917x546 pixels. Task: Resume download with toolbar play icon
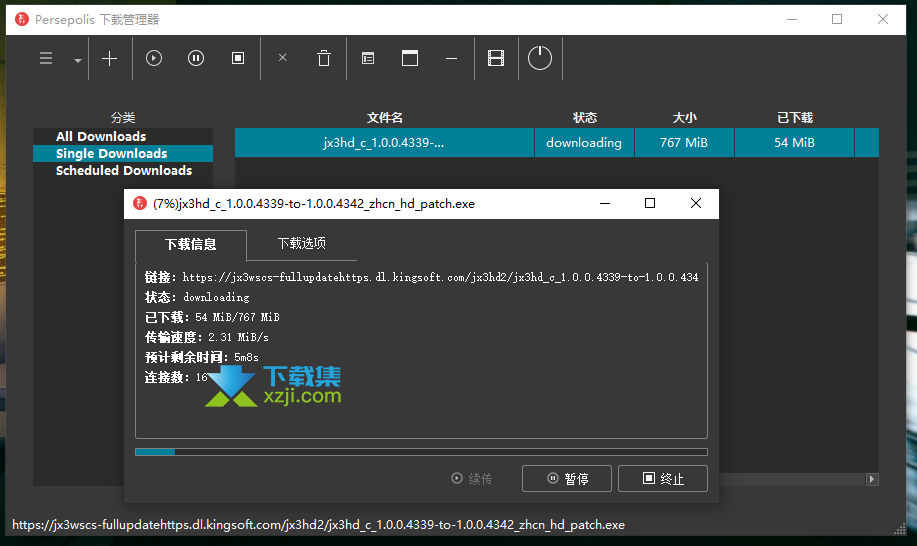[x=154, y=58]
